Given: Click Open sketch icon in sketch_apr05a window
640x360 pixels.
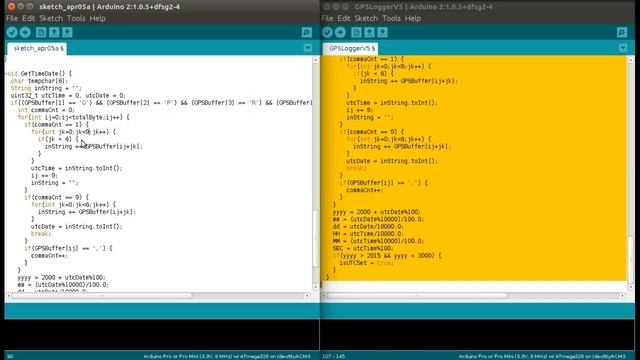Looking at the screenshot, I should pyautogui.click(x=54, y=32).
